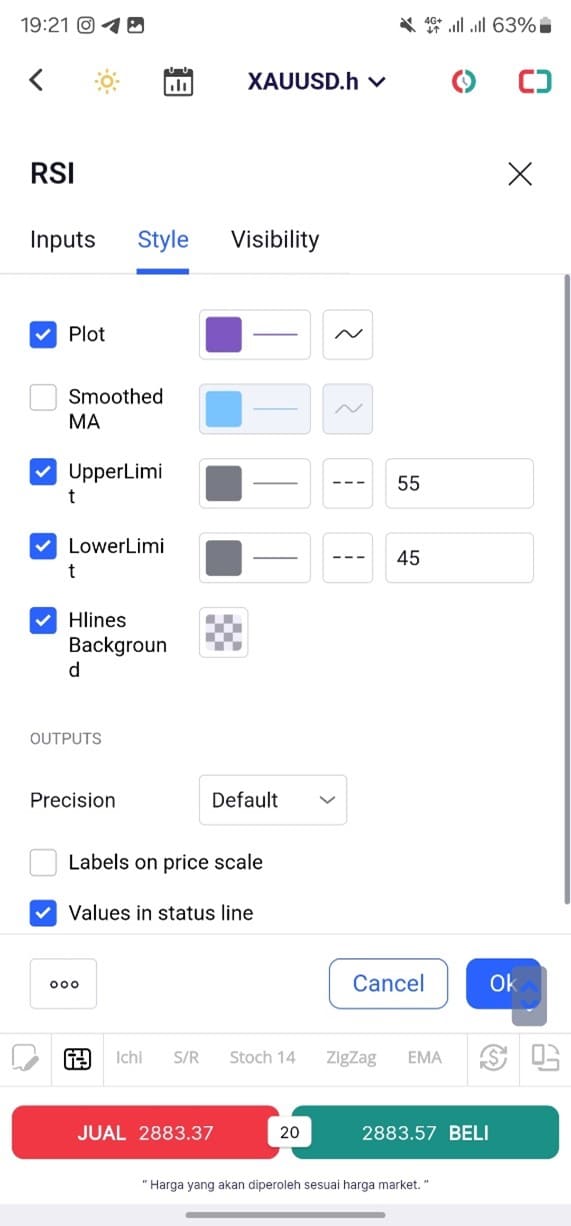The height and width of the screenshot is (1226, 571).
Task: Open the indicators settings icon in toolbar
Action: (77, 1058)
